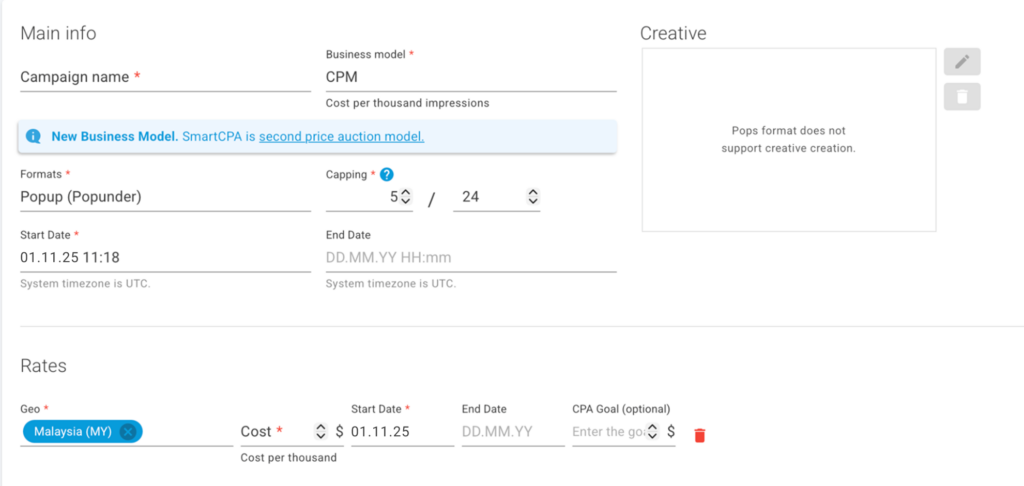Screen dimensions: 1024x486
Task: Open the Business model CPM dropdown
Action: point(470,76)
